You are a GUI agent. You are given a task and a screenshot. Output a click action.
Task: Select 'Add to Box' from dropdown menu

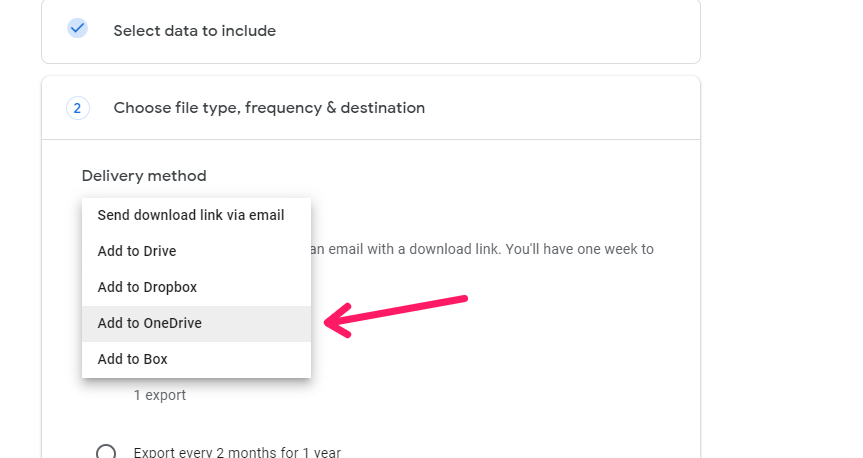pyautogui.click(x=132, y=359)
